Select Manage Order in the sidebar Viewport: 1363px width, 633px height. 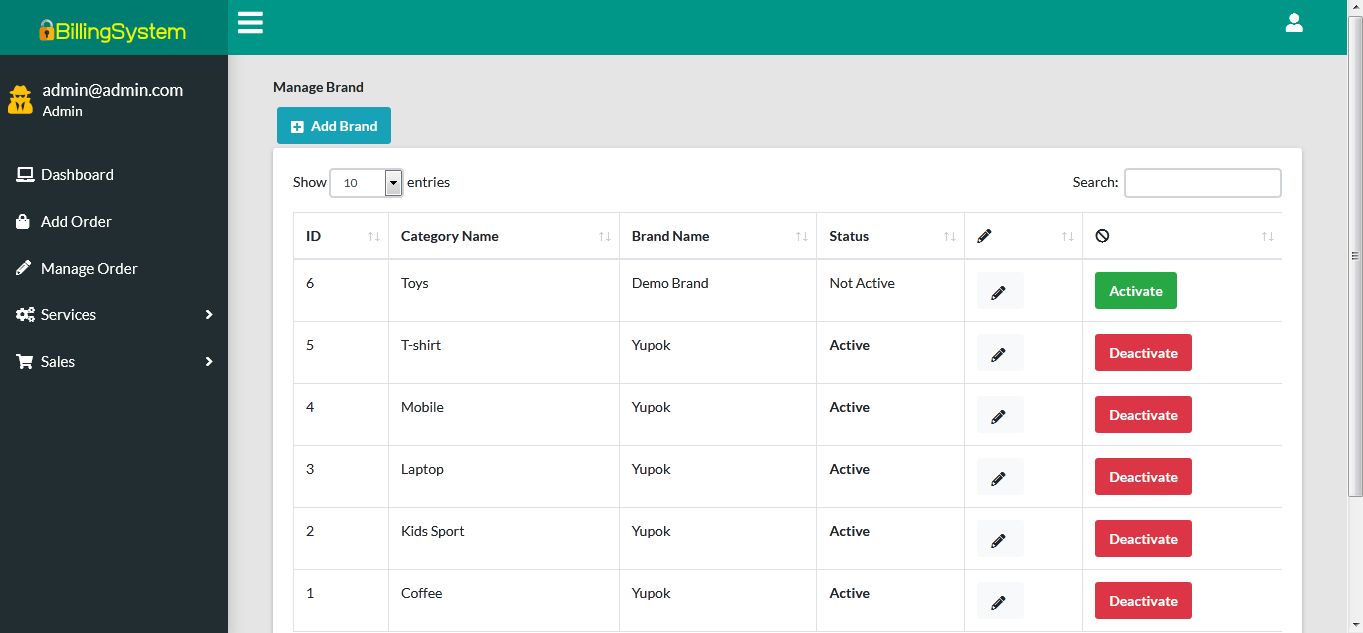pyautogui.click(x=88, y=268)
